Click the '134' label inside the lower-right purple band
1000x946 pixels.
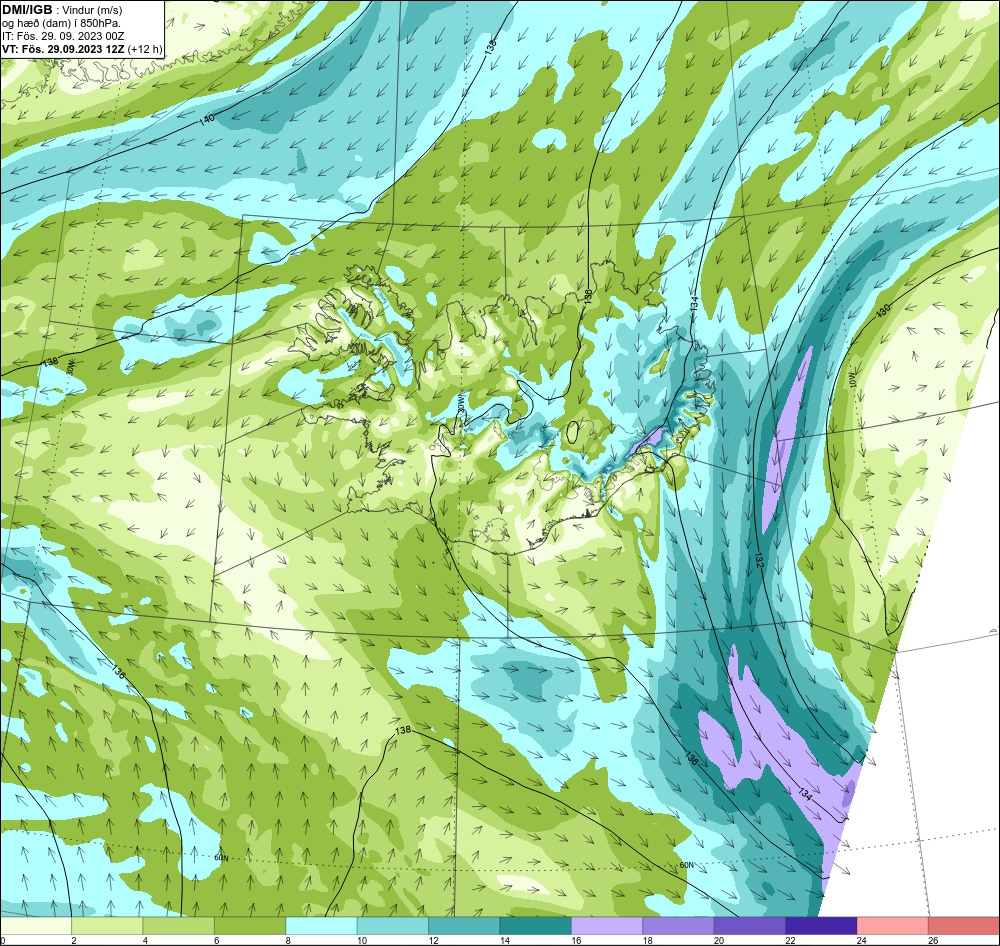805,794
